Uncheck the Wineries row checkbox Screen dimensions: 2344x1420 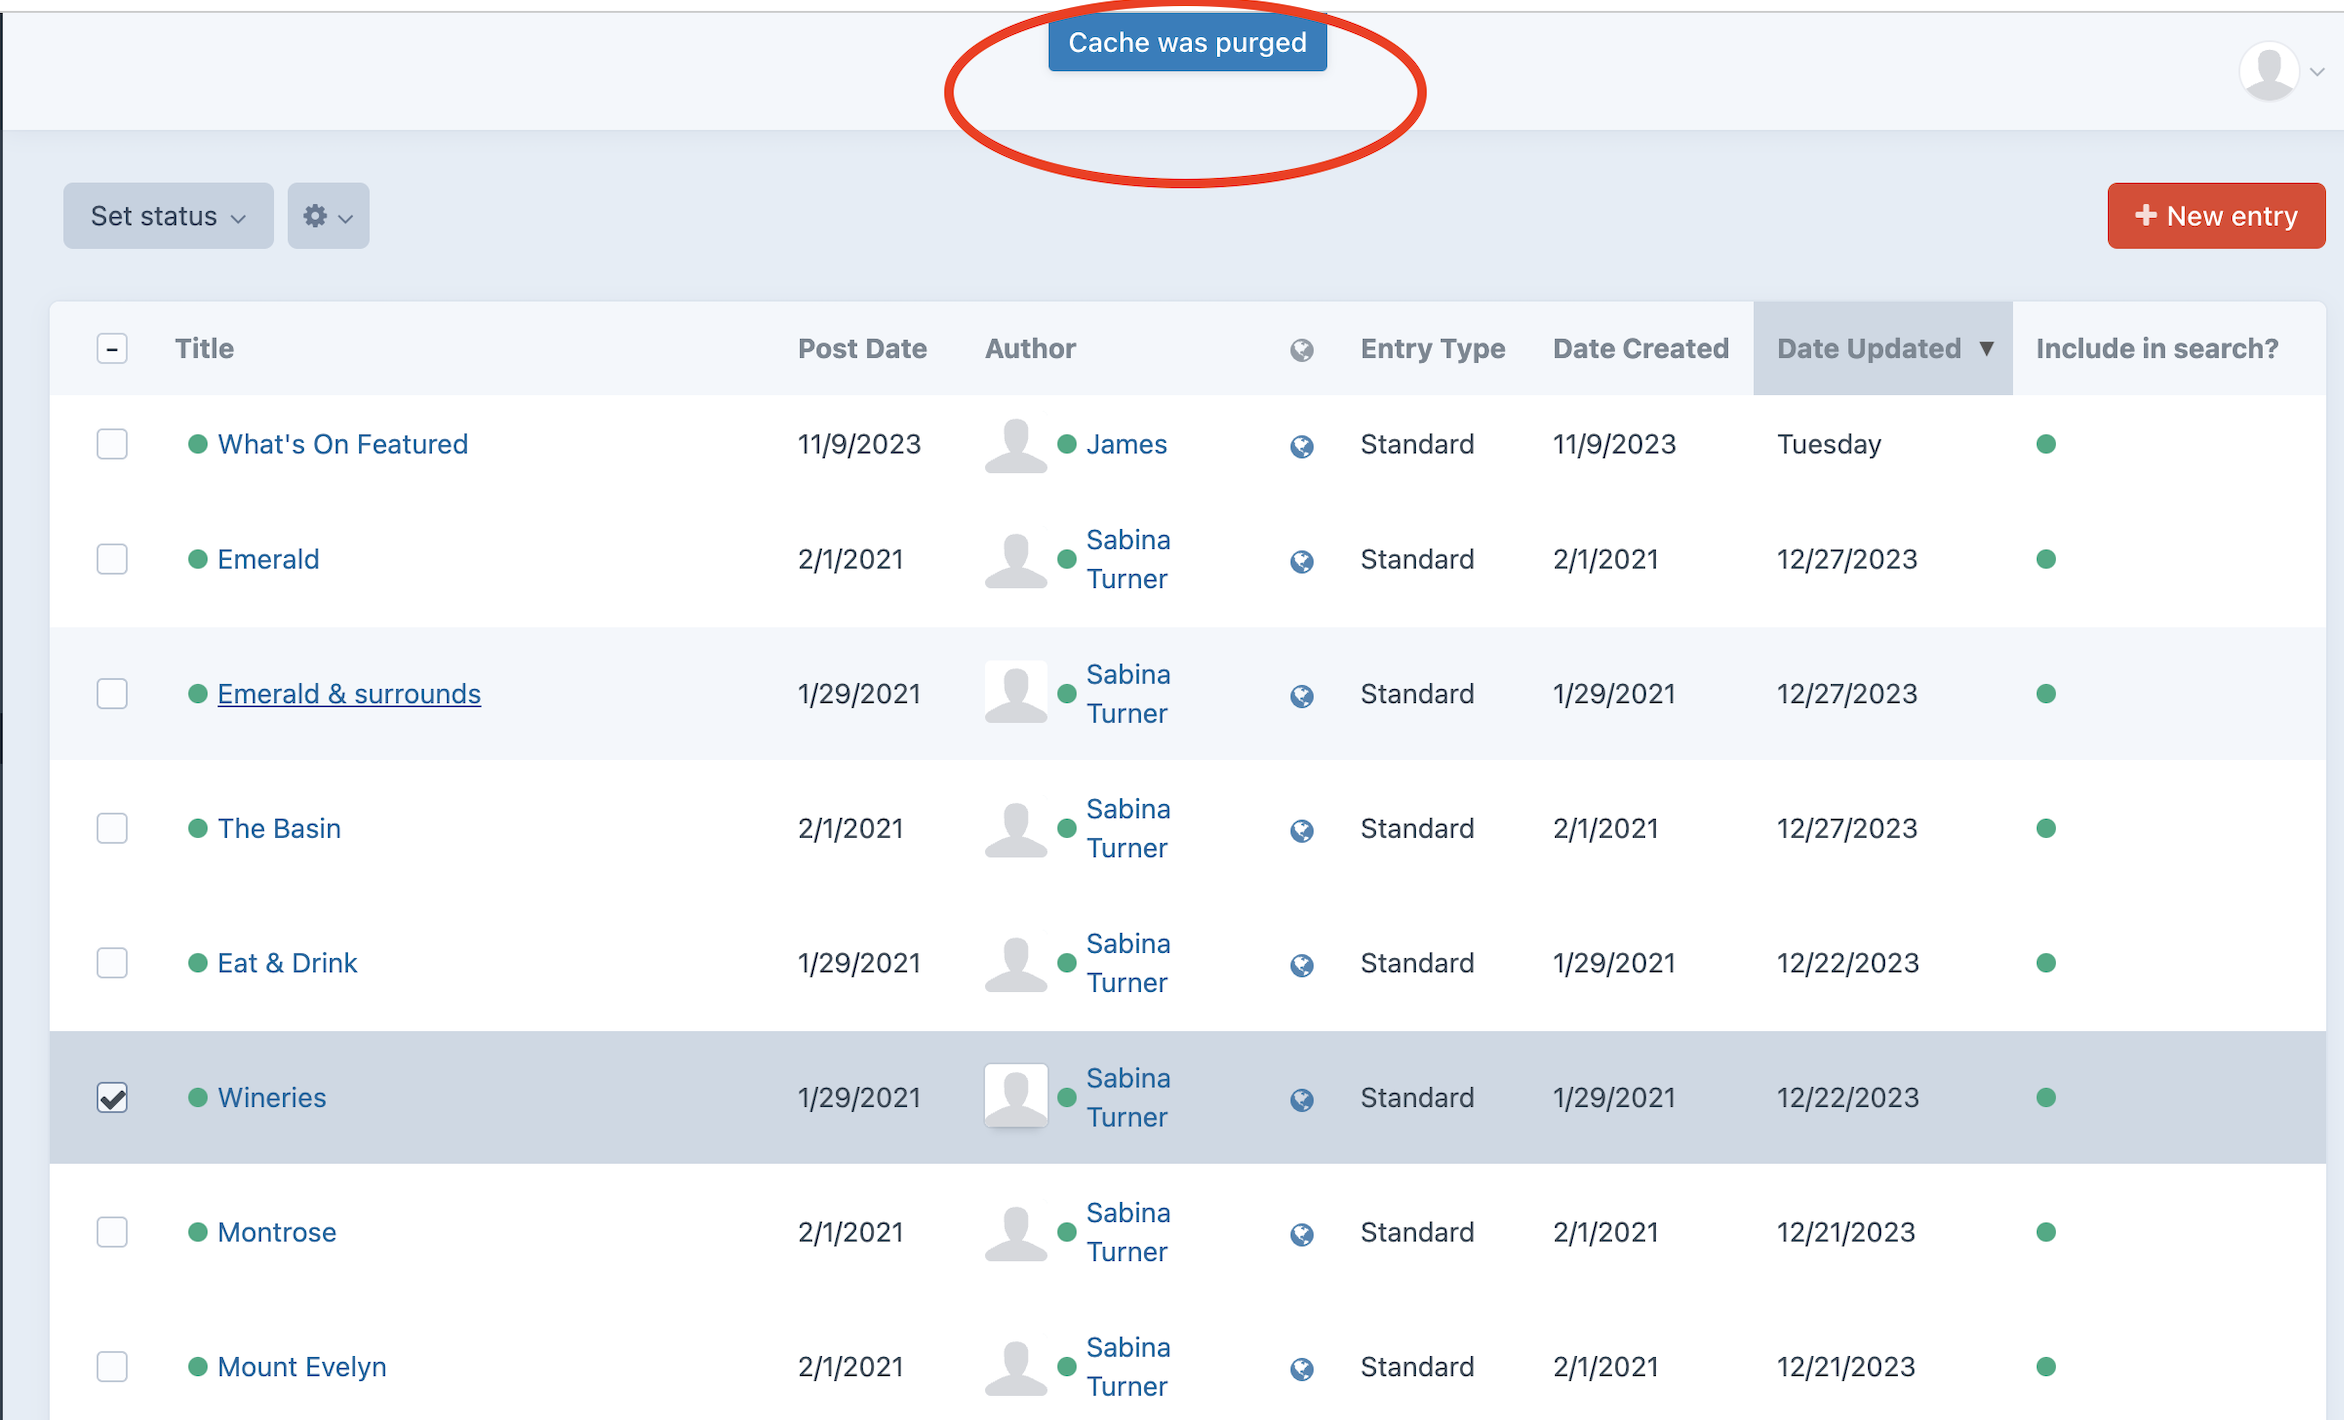[x=112, y=1097]
